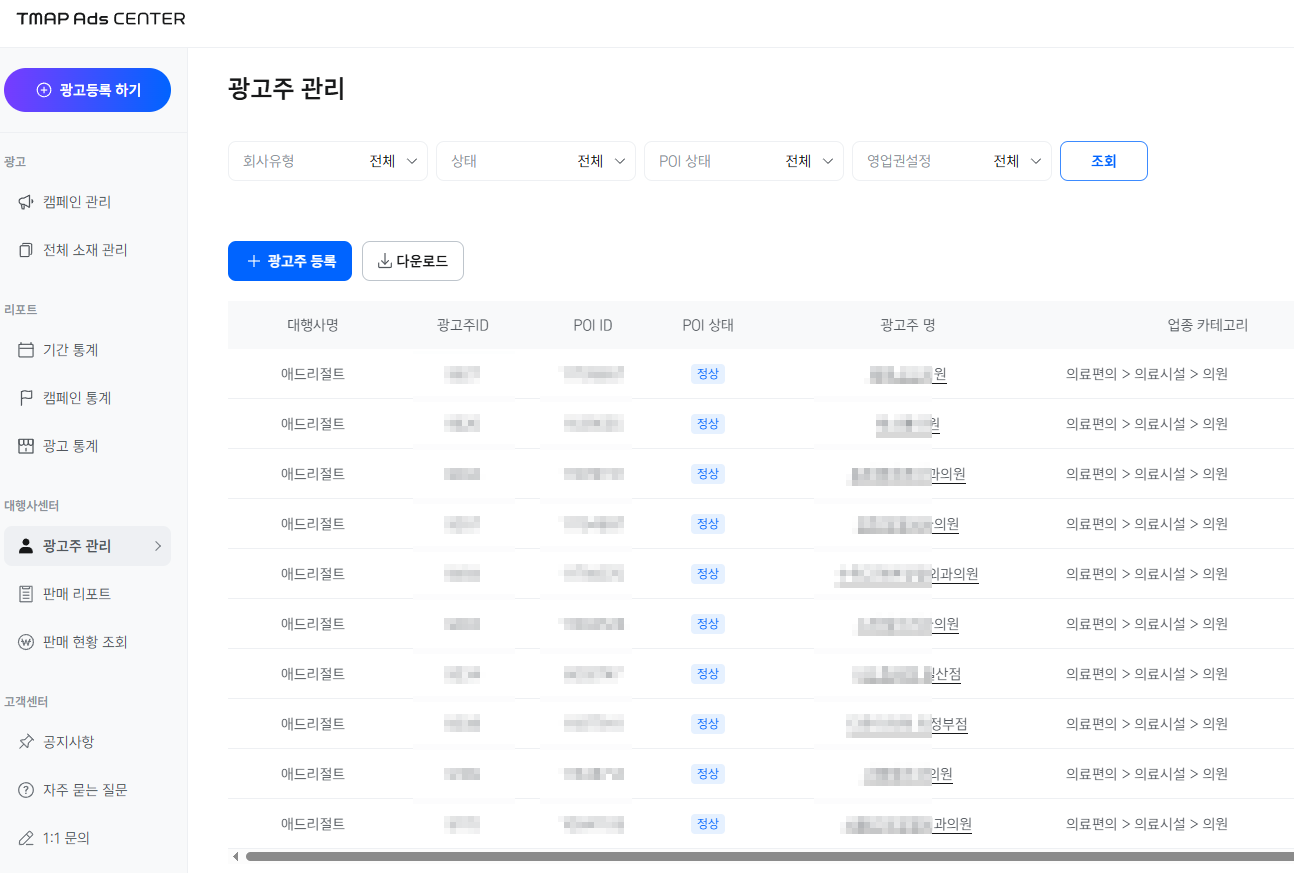Click the 다운로드 button

[413, 261]
